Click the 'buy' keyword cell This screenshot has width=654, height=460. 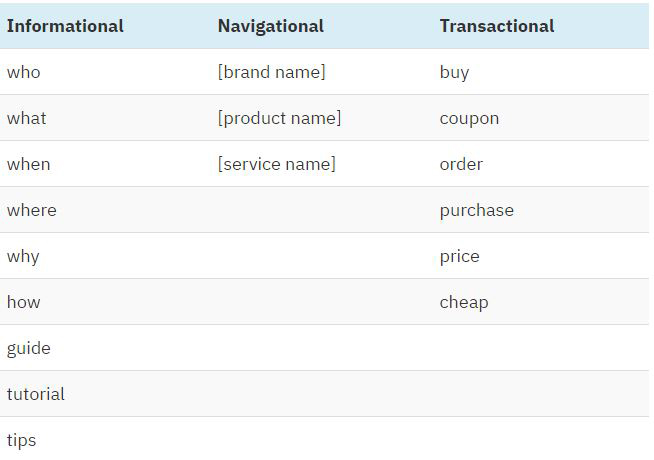tap(454, 72)
